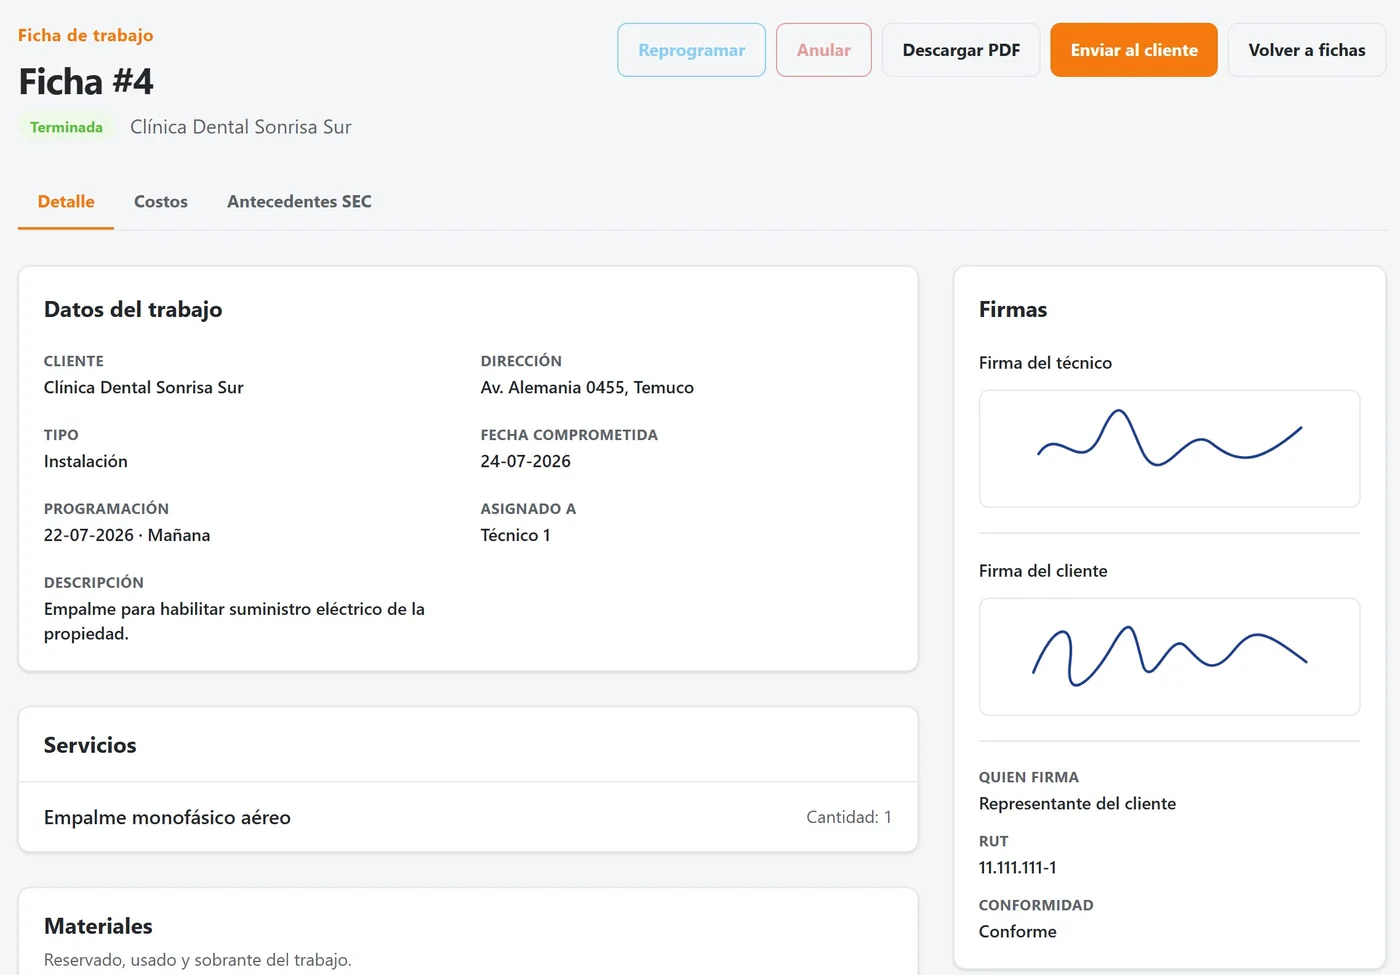Click the Clínica Dental Sonrisa Sur client value
The width and height of the screenshot is (1400, 975).
tap(144, 388)
